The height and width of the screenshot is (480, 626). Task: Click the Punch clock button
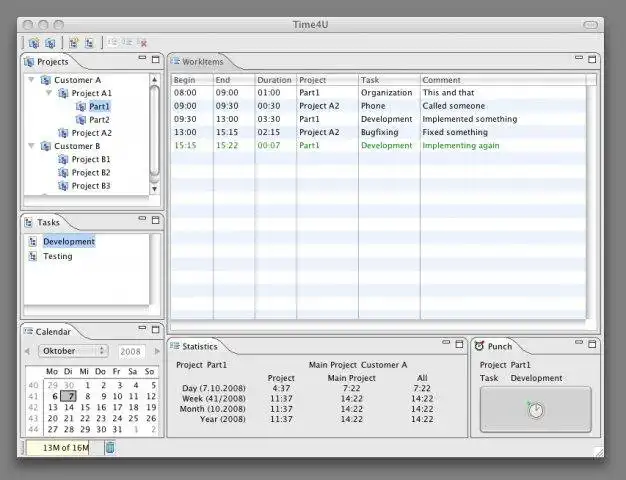click(535, 409)
